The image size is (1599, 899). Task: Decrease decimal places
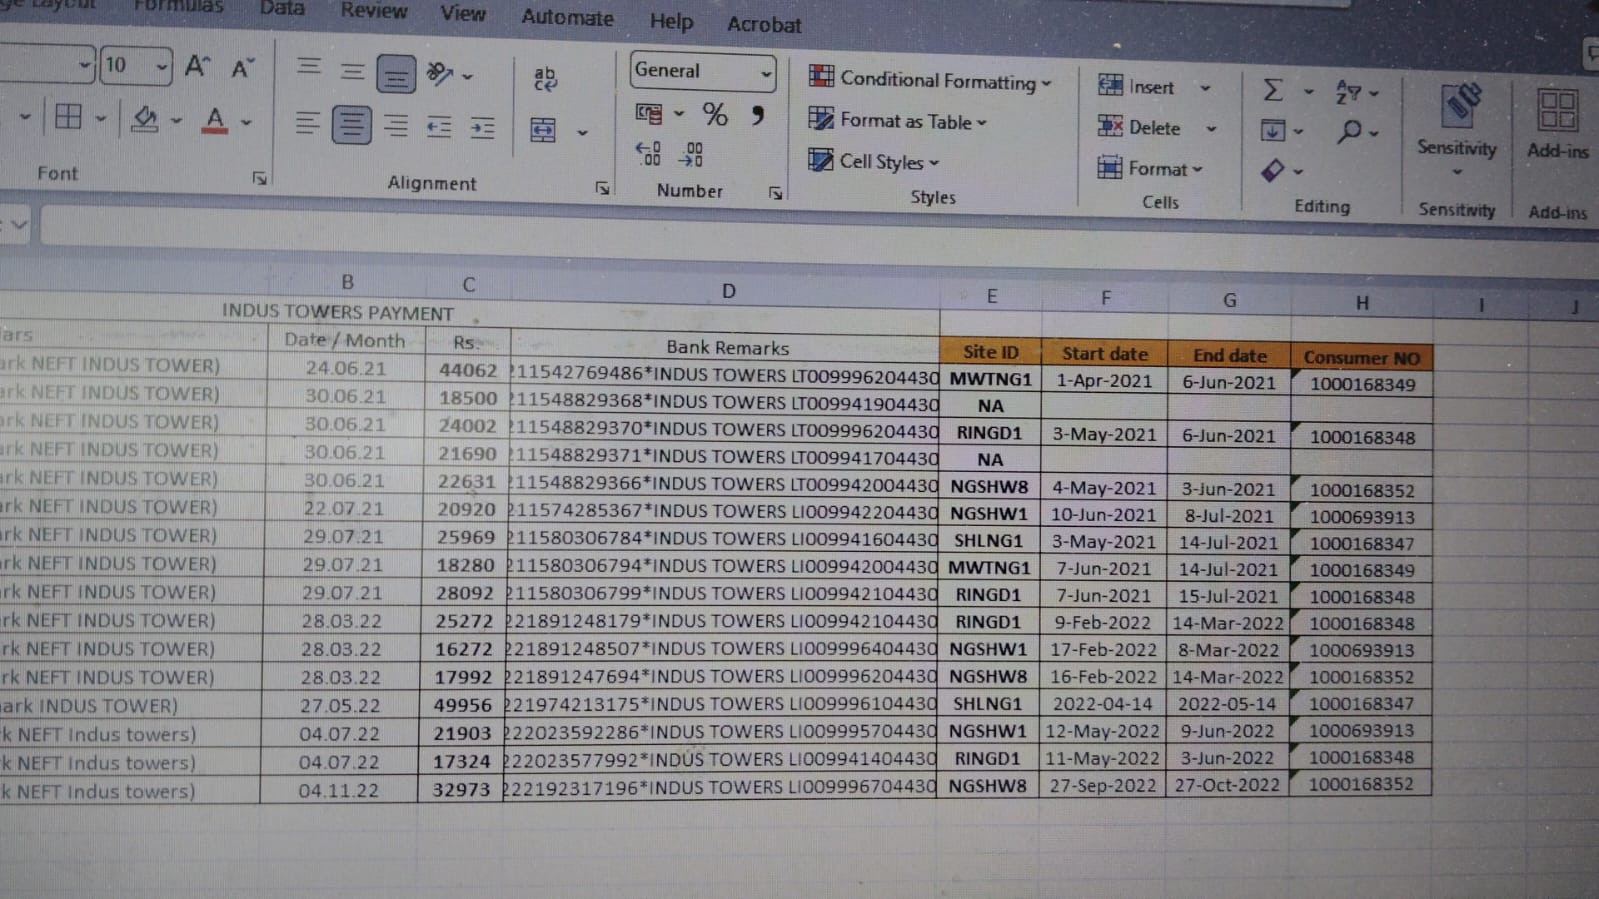pyautogui.click(x=691, y=153)
